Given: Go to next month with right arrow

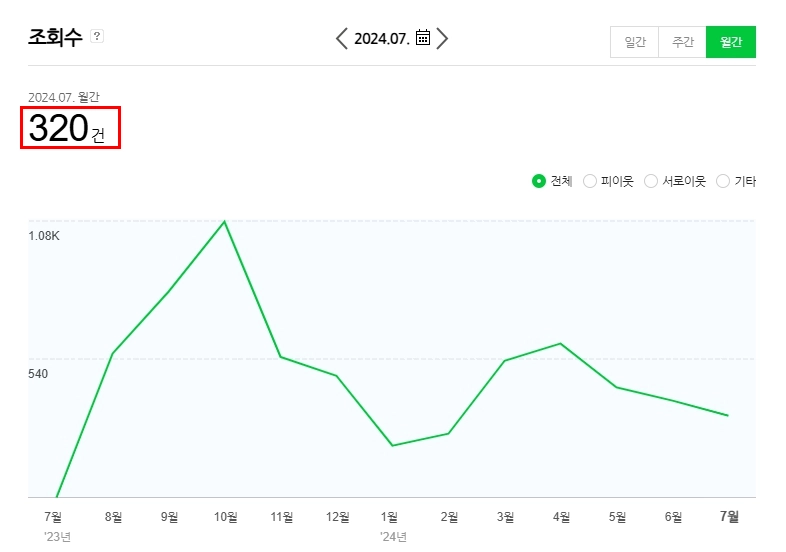Looking at the screenshot, I should (442, 39).
